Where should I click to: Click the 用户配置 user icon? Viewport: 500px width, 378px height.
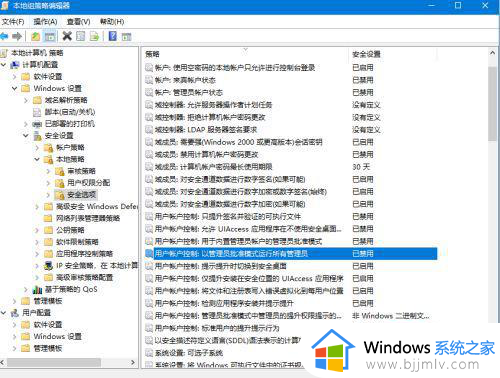pos(15,313)
